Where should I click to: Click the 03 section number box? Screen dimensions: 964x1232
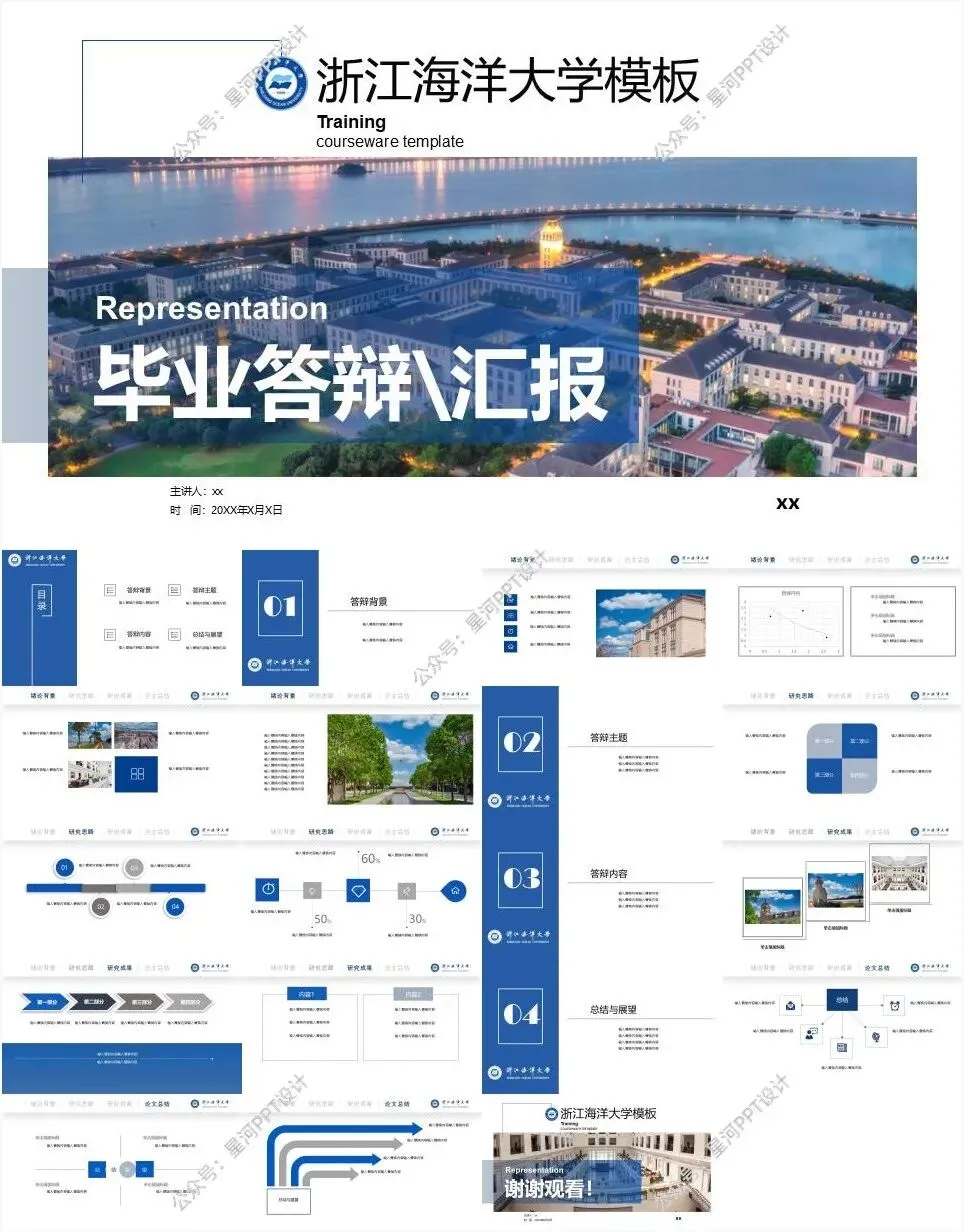[x=520, y=879]
